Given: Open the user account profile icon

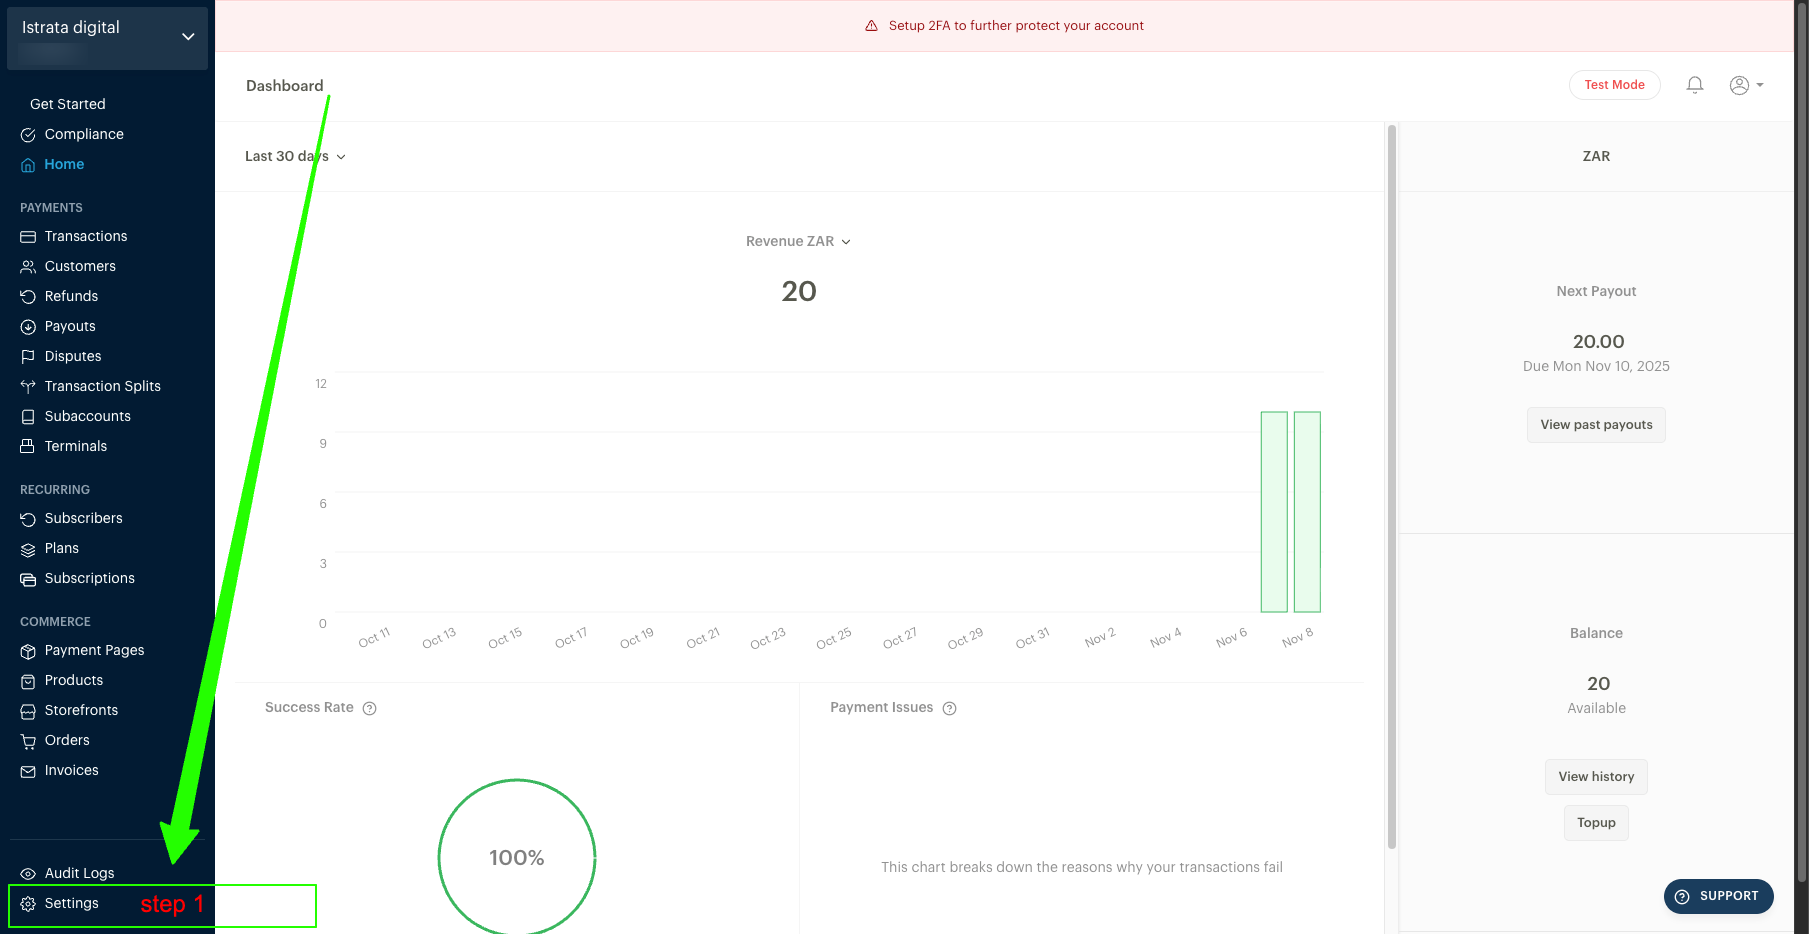Looking at the screenshot, I should (x=1740, y=85).
